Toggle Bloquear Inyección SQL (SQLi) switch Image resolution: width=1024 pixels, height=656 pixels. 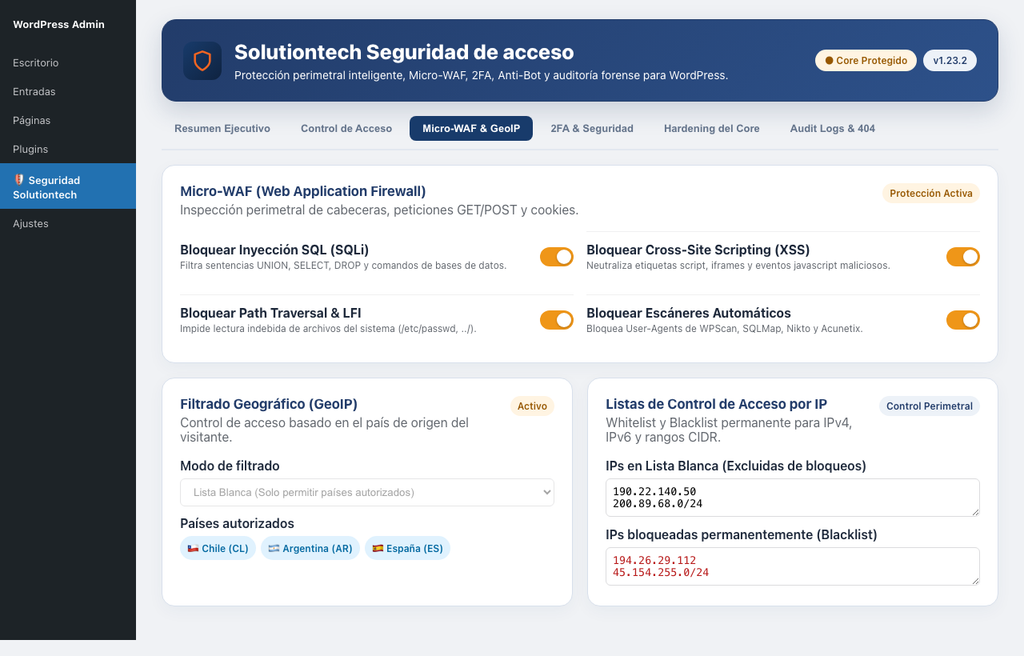(x=556, y=257)
